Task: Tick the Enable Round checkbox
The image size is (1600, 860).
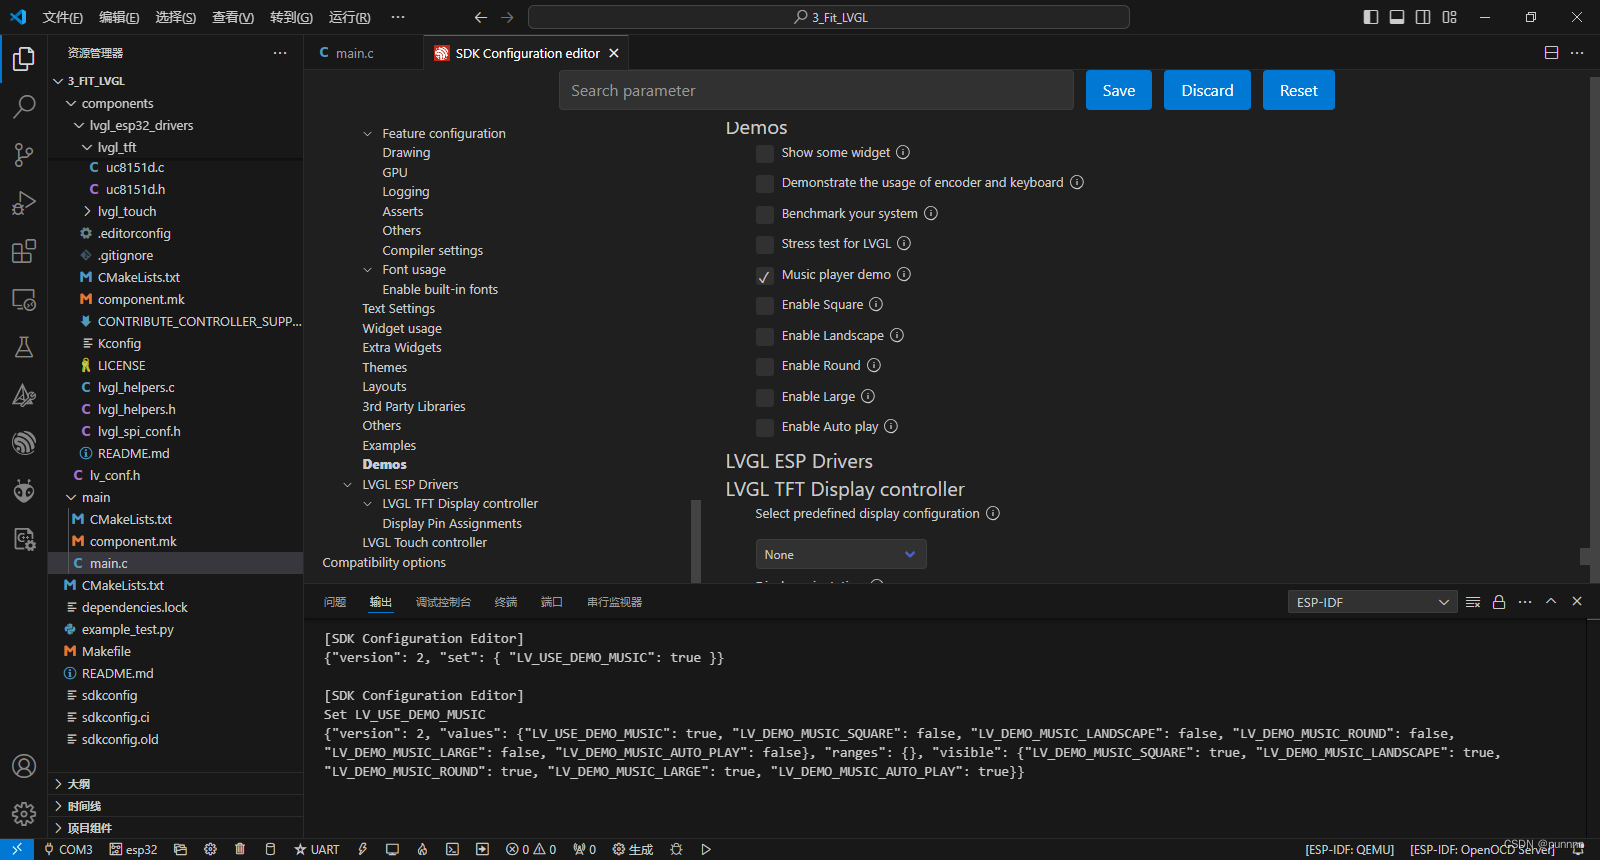Action: [765, 367]
